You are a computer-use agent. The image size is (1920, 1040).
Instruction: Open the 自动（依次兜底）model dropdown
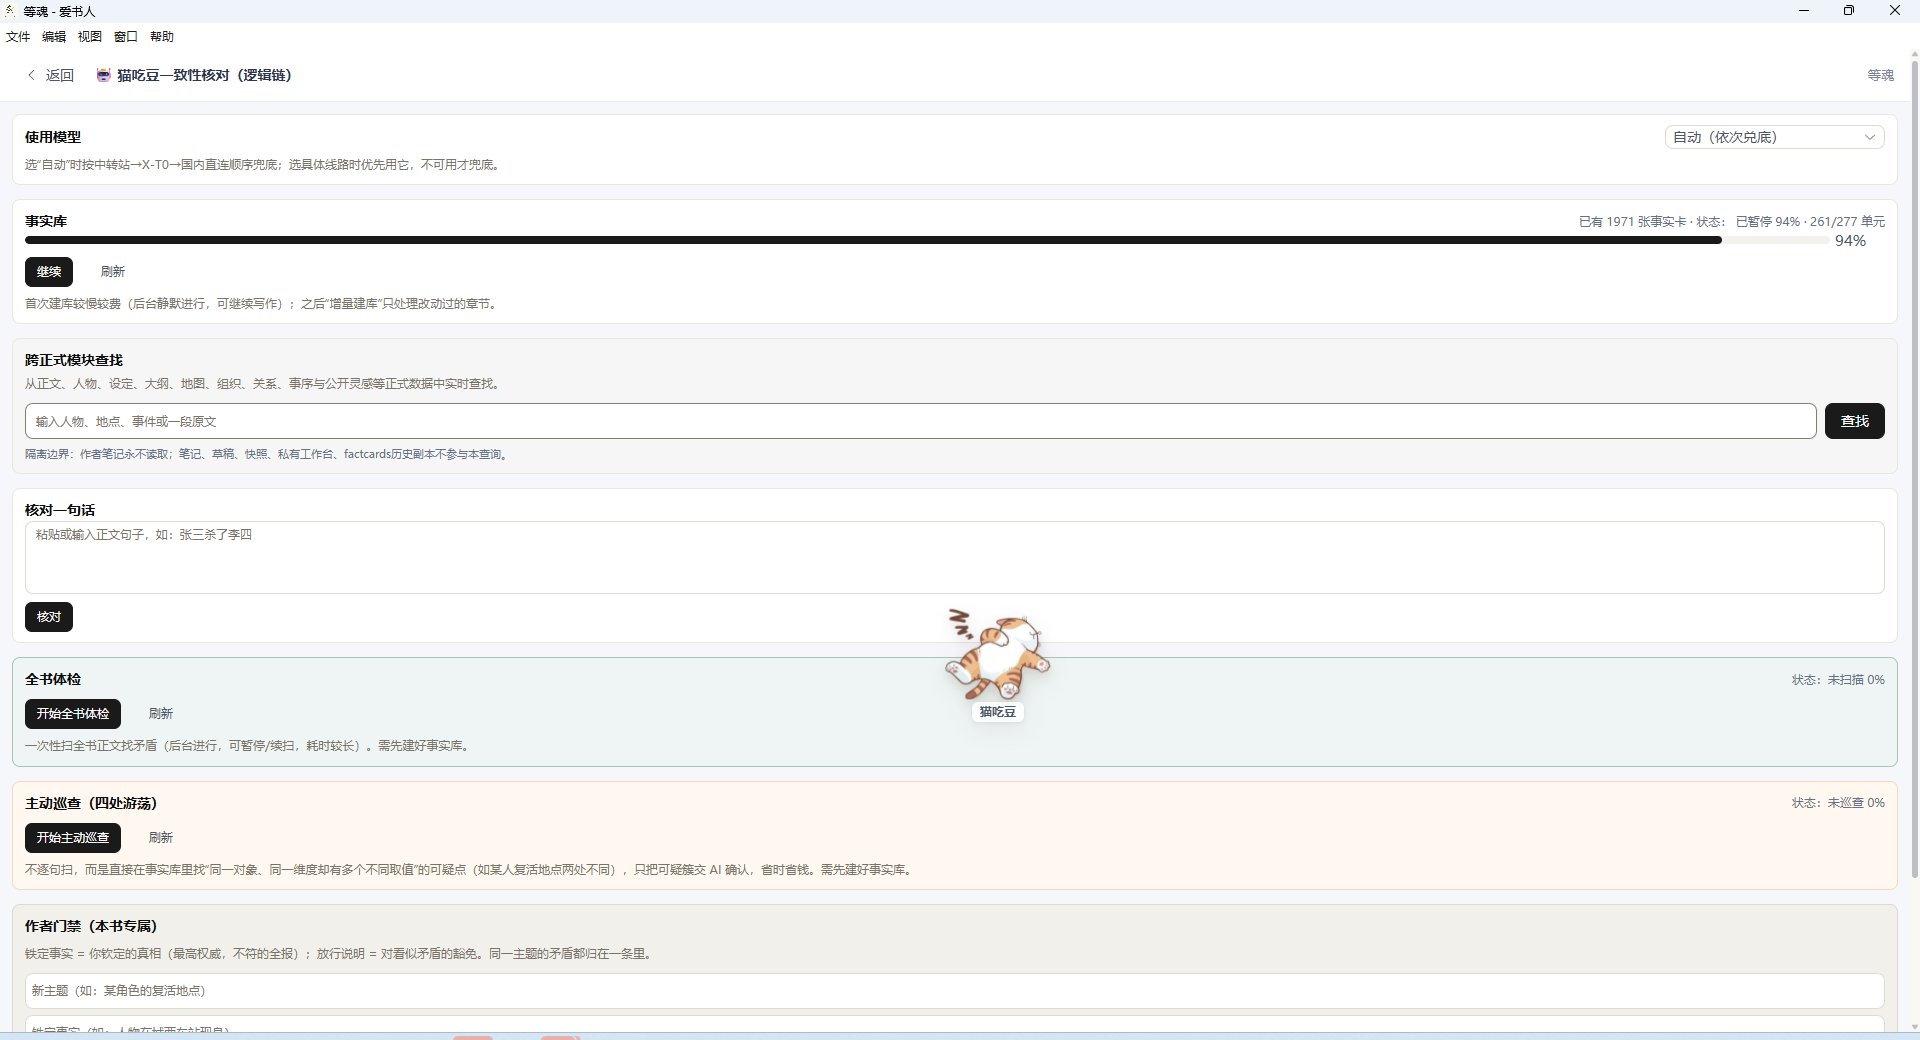click(1774, 137)
